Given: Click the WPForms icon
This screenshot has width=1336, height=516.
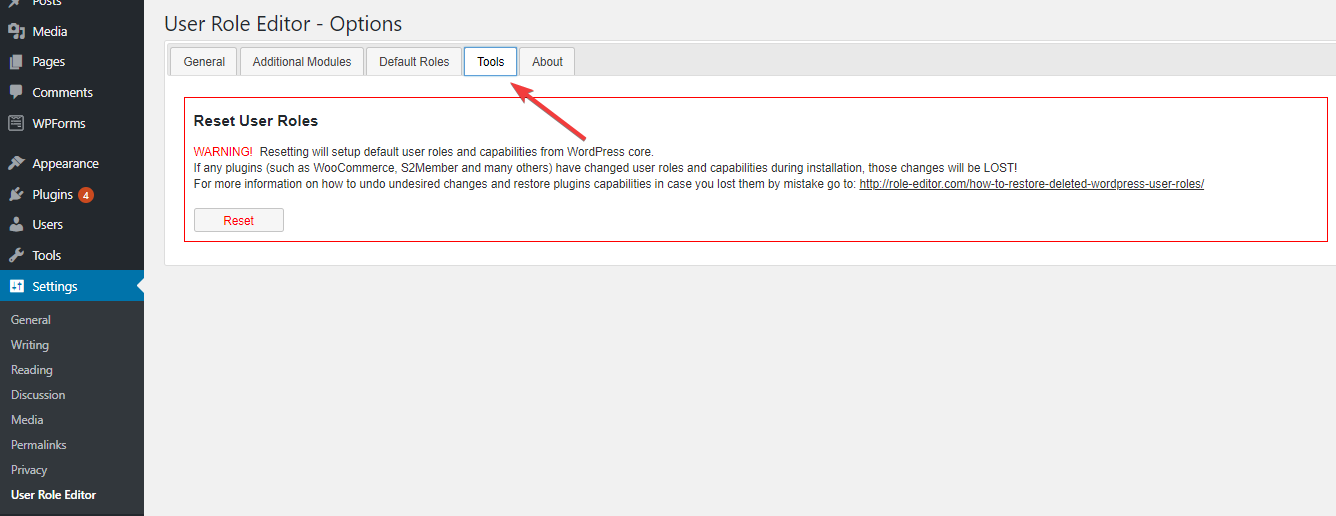Looking at the screenshot, I should click(16, 123).
